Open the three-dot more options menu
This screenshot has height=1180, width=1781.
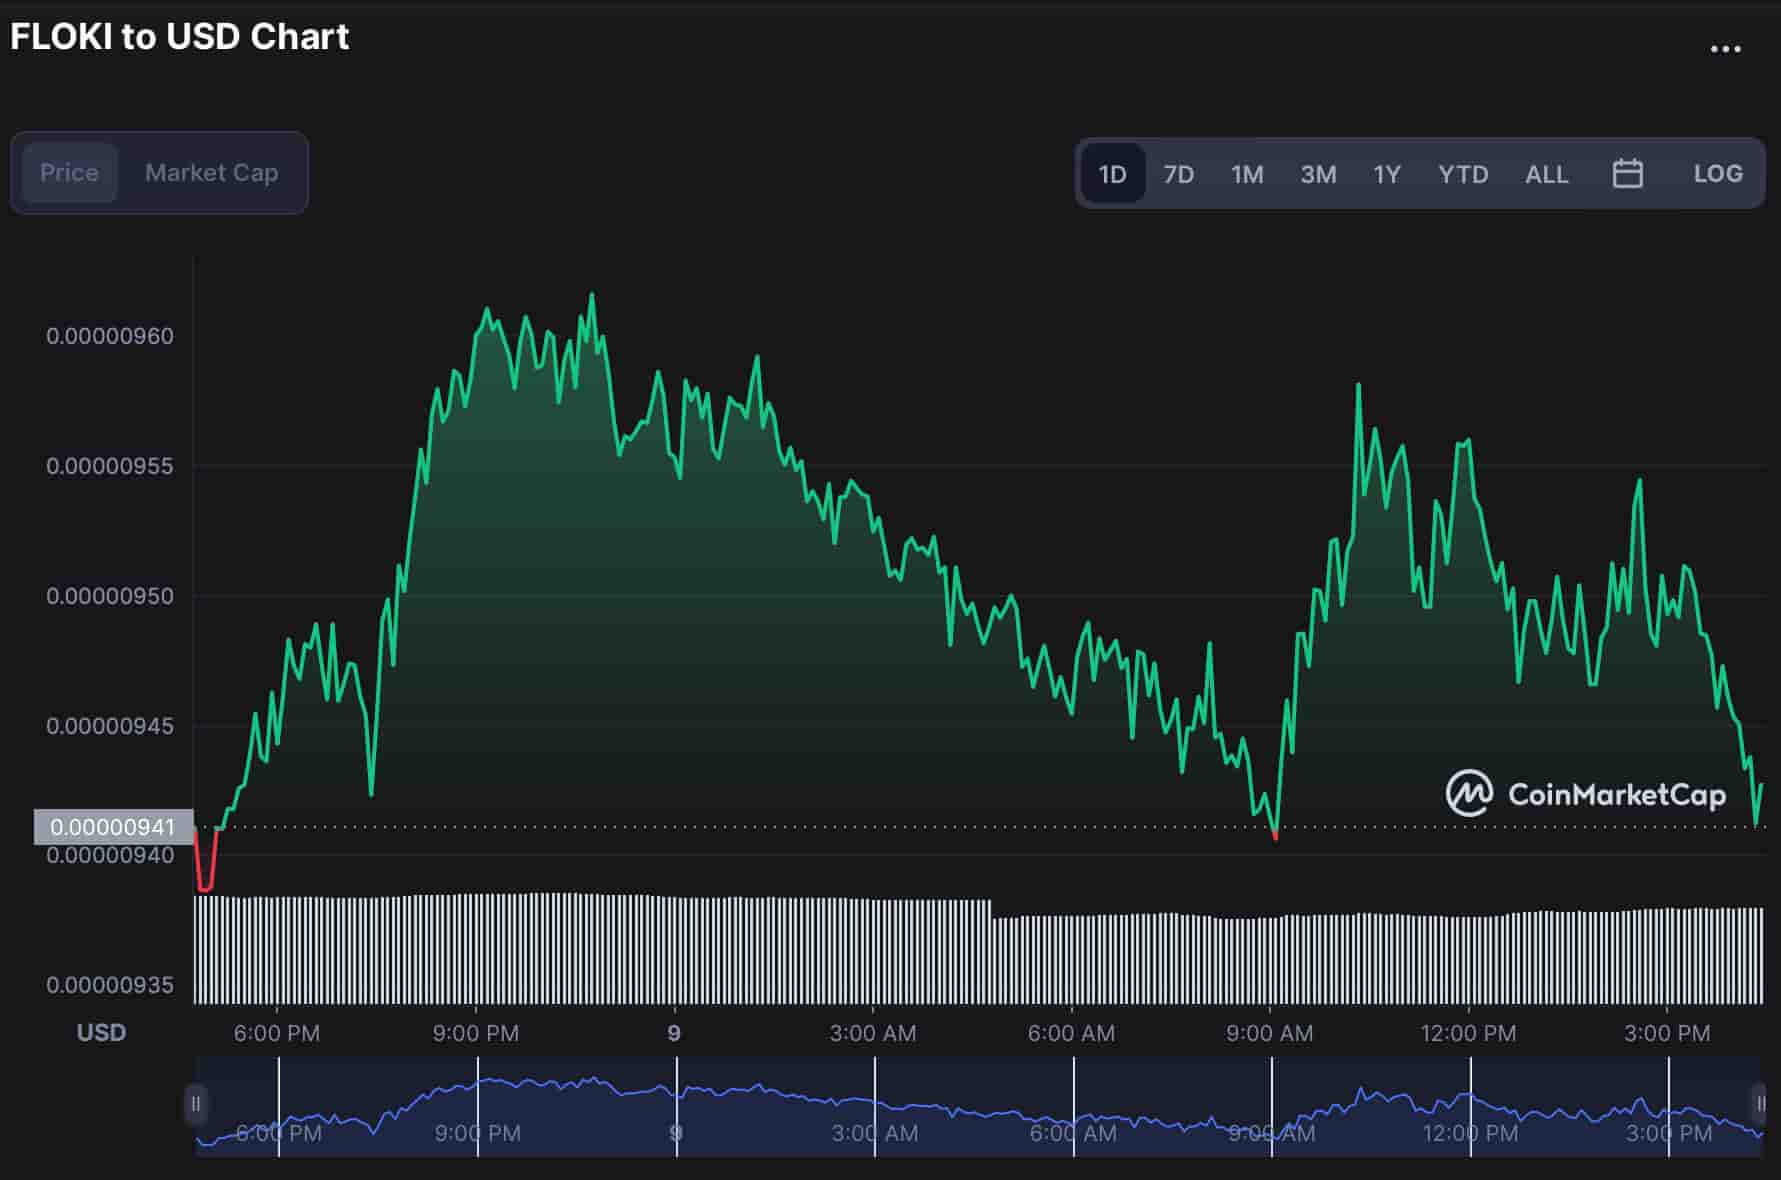[1725, 49]
